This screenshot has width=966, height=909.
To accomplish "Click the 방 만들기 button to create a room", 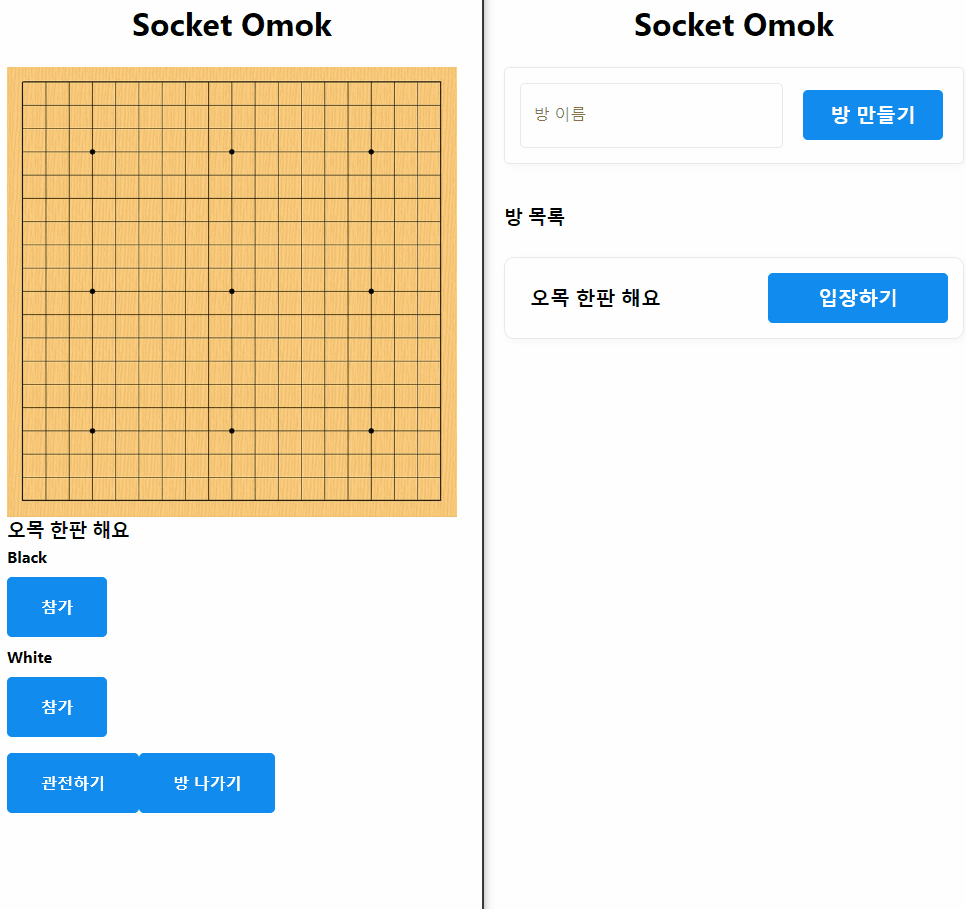I will (x=872, y=115).
